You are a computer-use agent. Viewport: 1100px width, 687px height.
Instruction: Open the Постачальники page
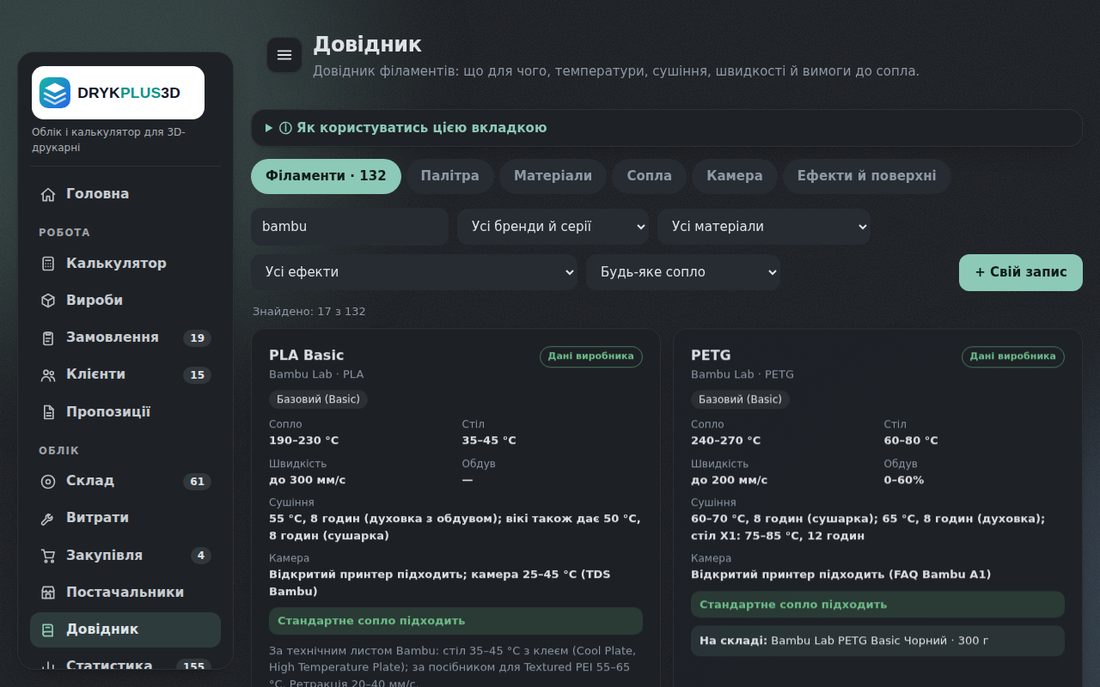click(x=126, y=592)
